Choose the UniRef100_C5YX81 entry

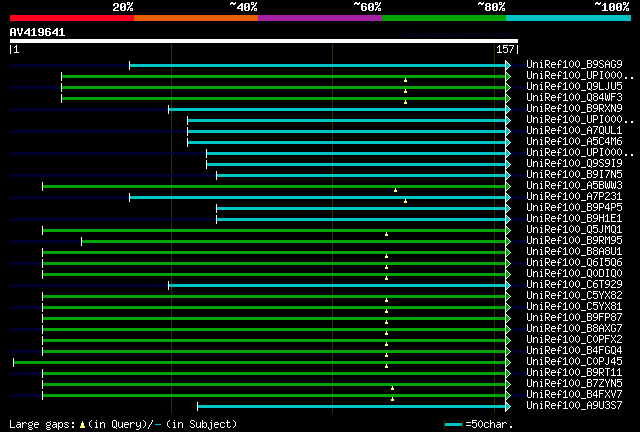[574, 307]
